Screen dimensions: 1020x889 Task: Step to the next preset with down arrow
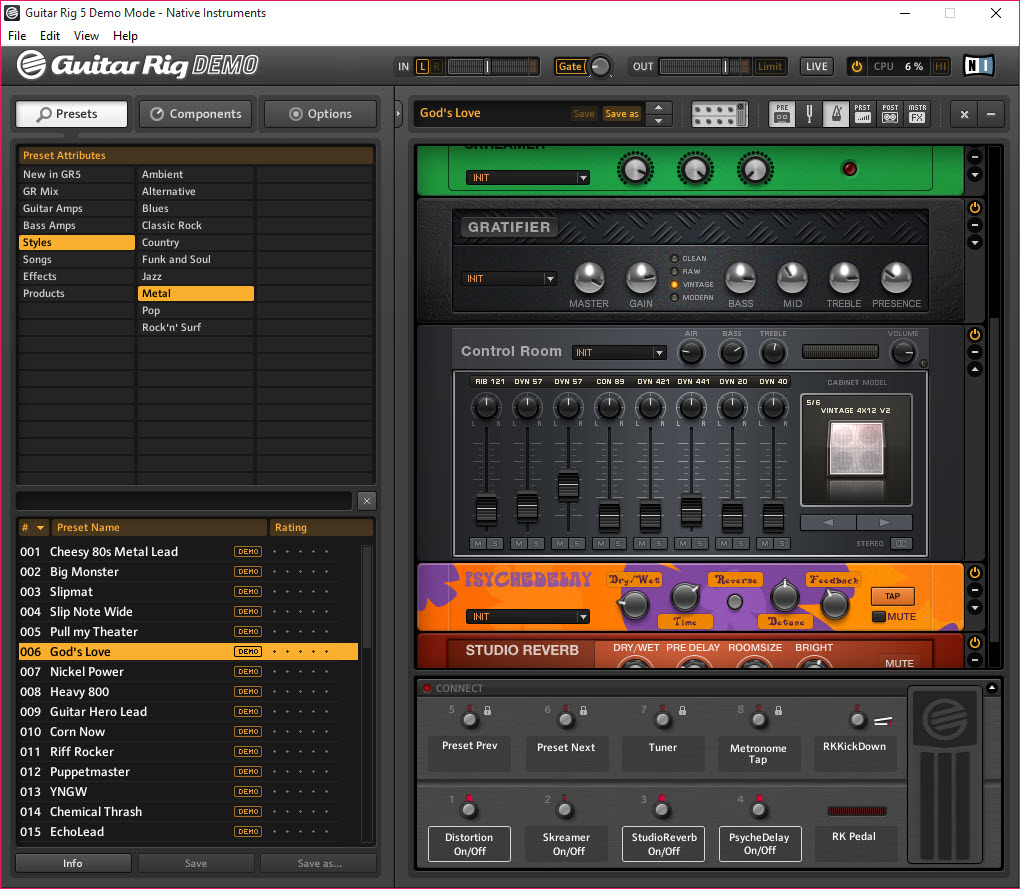658,120
